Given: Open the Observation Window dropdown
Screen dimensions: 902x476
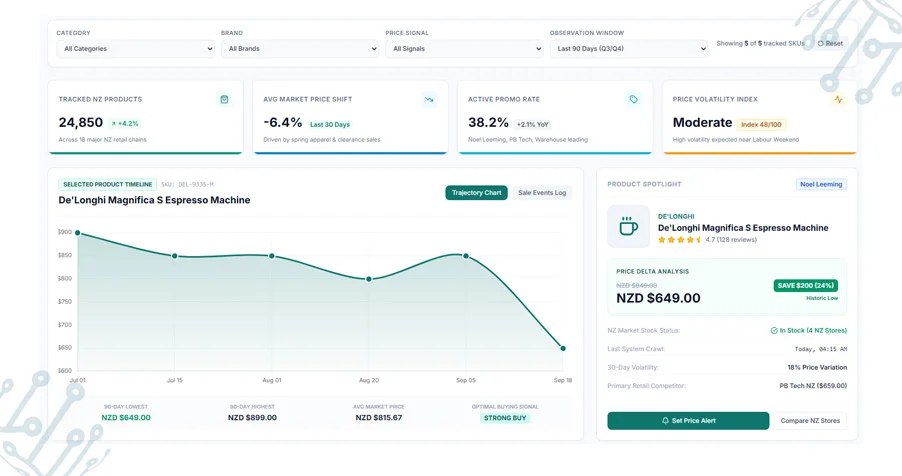Looking at the screenshot, I should 629,49.
